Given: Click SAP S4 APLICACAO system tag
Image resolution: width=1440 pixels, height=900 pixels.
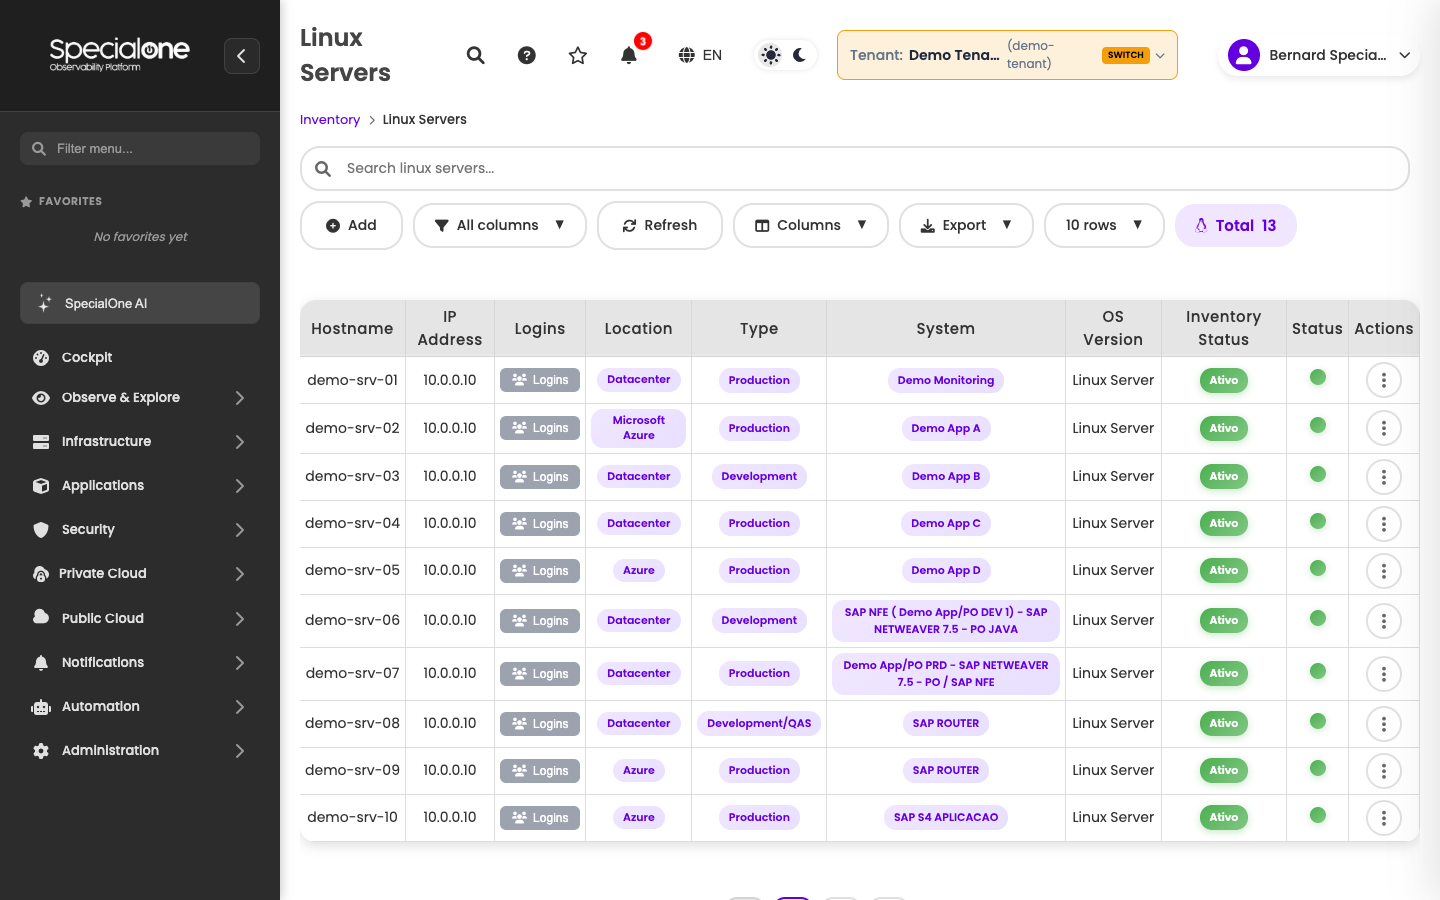Looking at the screenshot, I should 946,817.
